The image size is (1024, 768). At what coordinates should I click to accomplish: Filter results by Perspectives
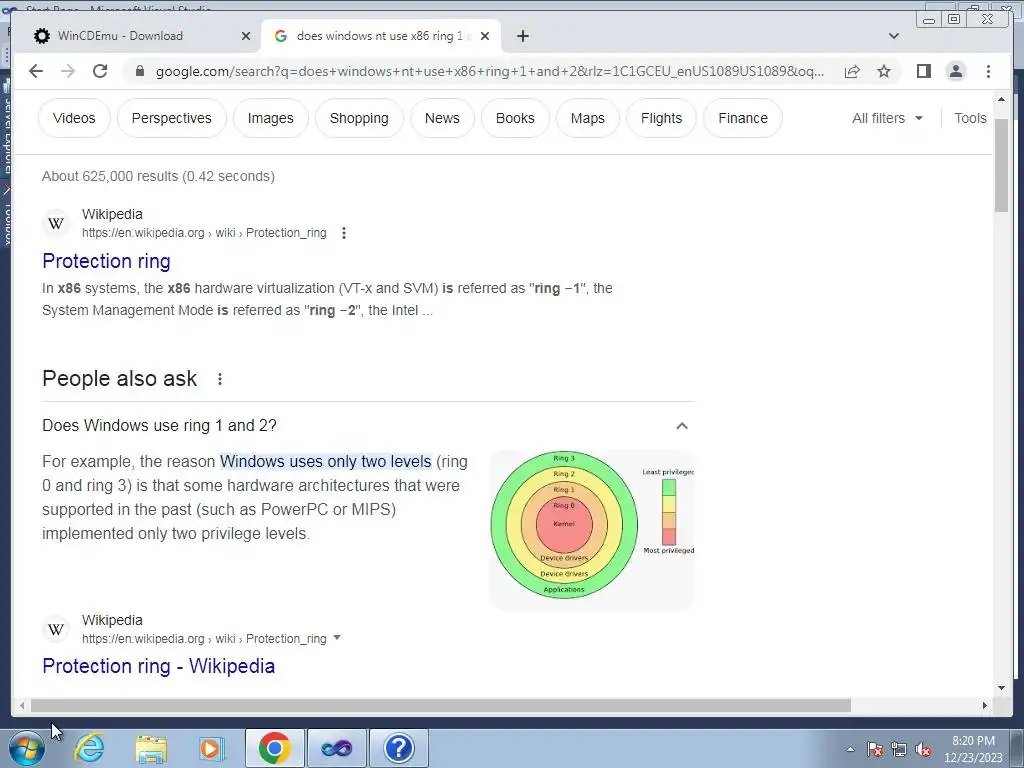pyautogui.click(x=172, y=118)
